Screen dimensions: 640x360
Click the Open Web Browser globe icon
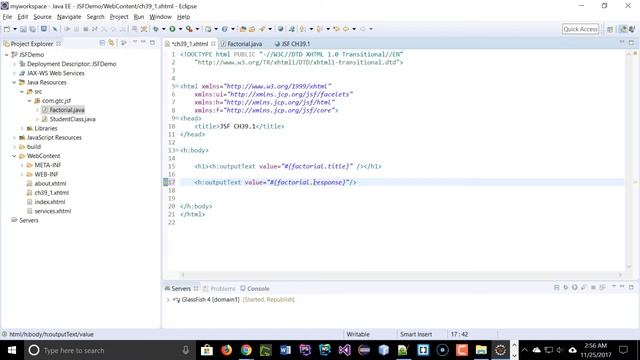click(280, 29)
